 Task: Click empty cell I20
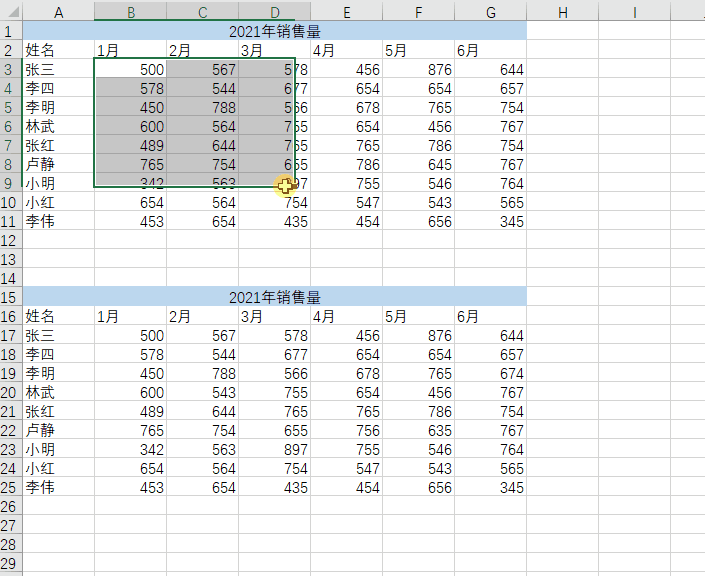click(634, 392)
